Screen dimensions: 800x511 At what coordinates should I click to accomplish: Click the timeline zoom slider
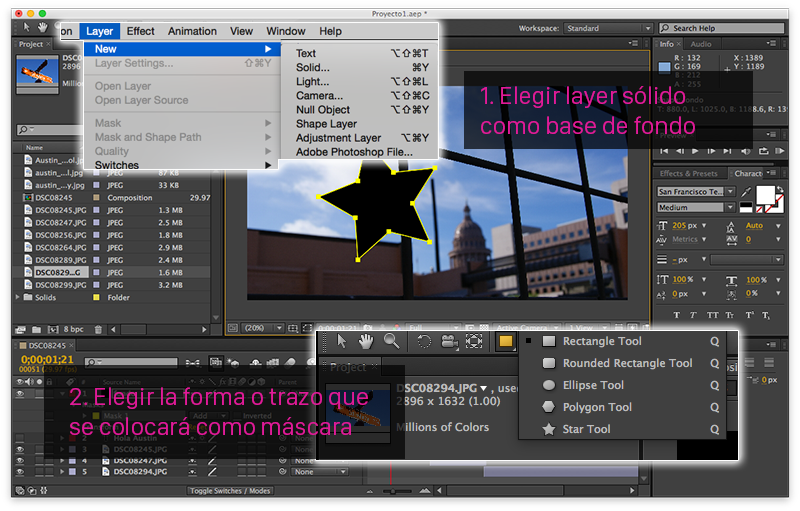(398, 491)
